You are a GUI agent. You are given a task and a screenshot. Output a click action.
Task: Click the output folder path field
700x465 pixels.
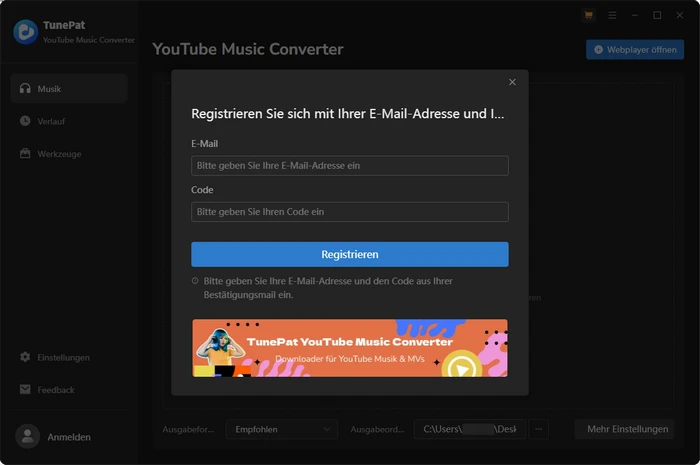[470, 429]
